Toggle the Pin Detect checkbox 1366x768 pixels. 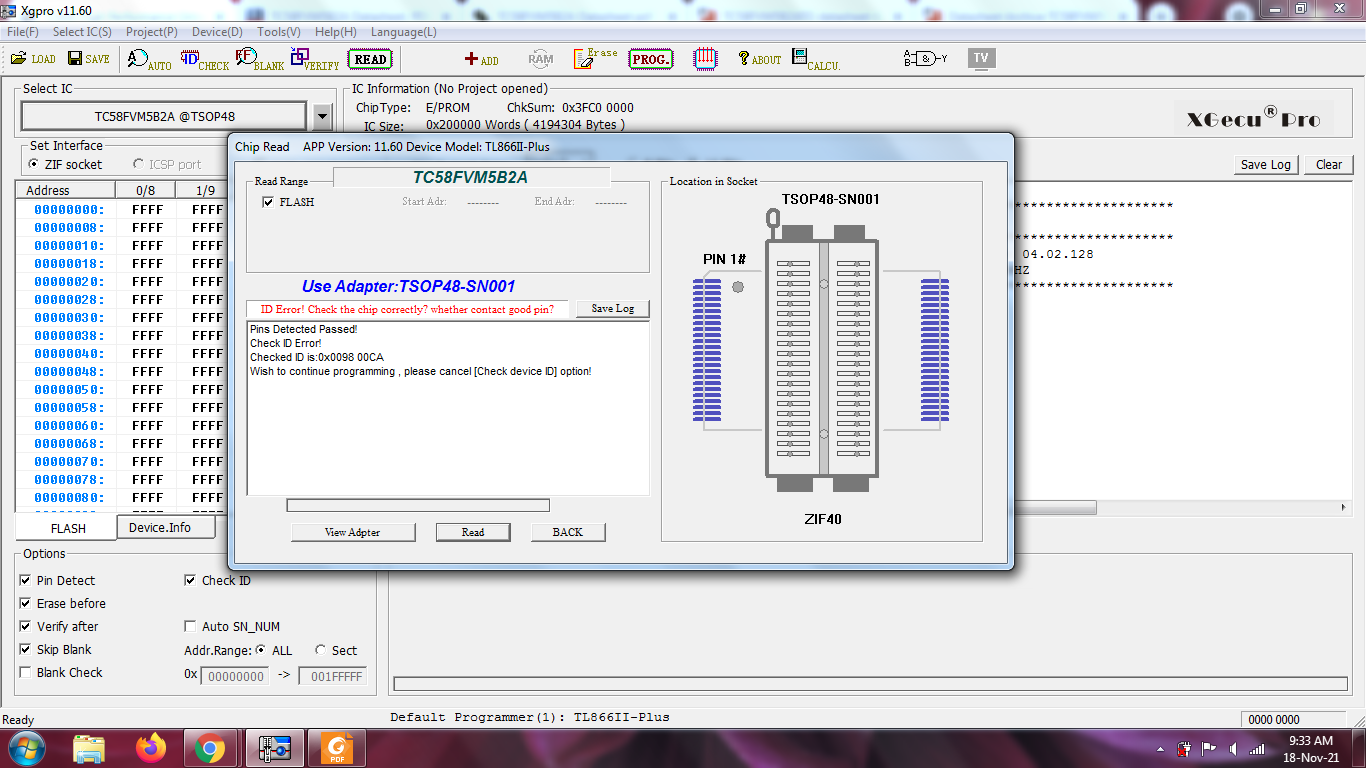pos(25,581)
